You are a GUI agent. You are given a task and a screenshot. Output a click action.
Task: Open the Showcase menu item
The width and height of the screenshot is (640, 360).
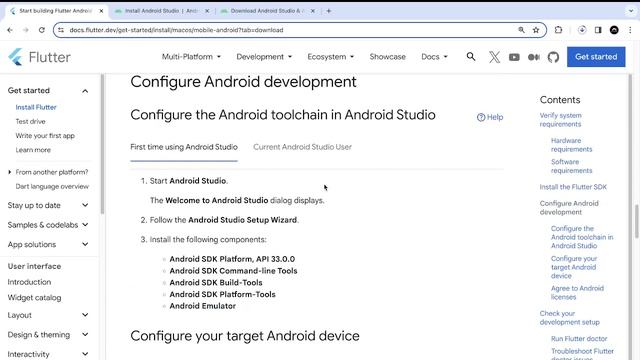(387, 57)
